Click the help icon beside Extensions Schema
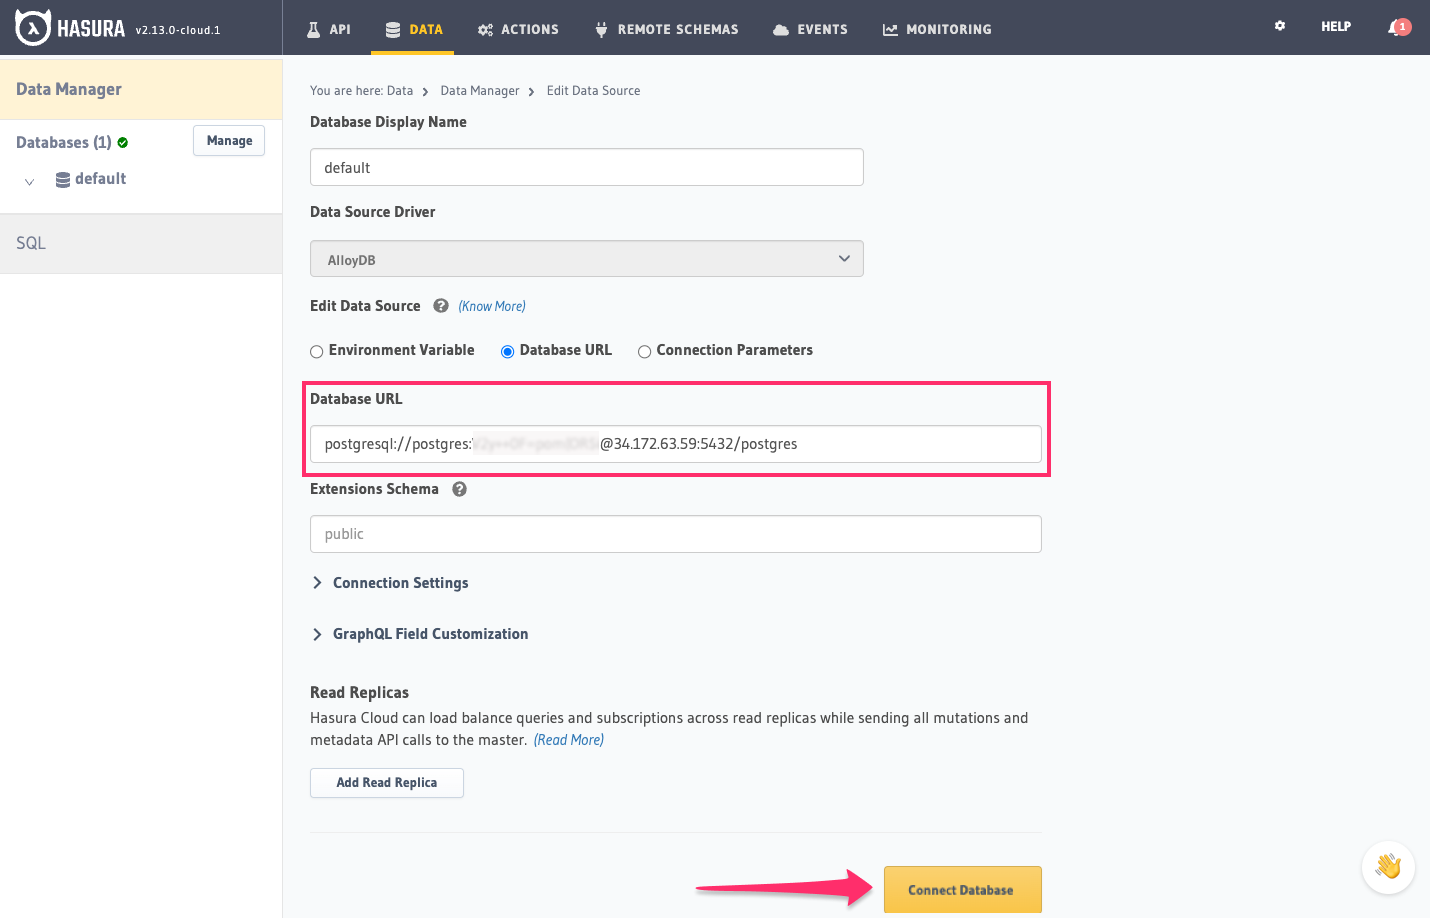This screenshot has height=918, width=1430. click(459, 489)
